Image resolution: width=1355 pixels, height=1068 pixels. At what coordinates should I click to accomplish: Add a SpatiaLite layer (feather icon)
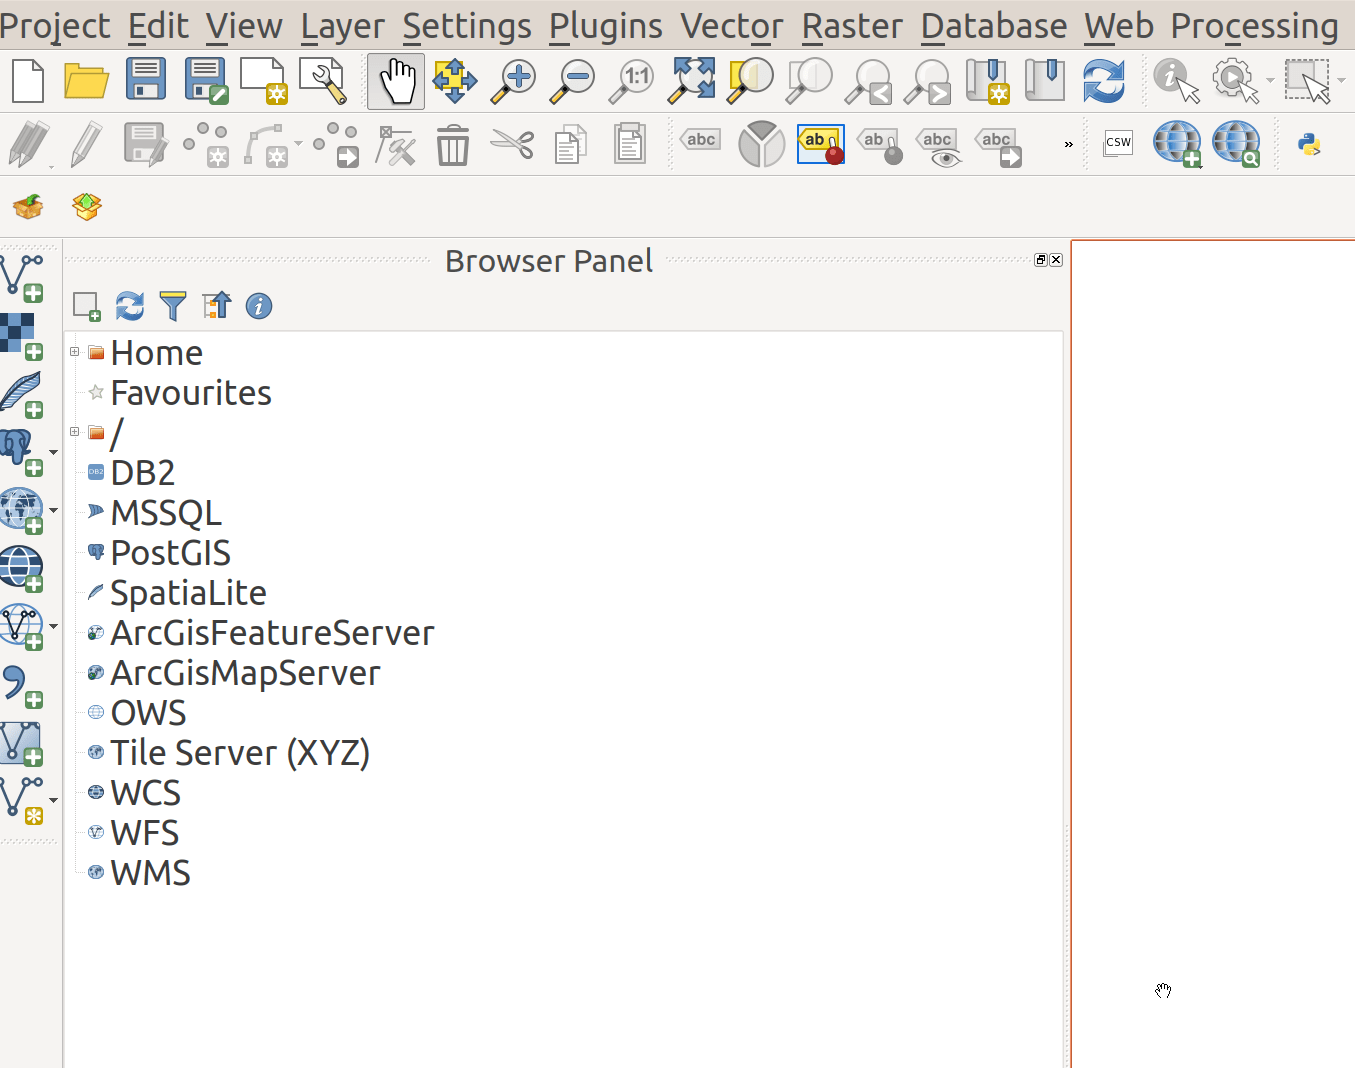(x=21, y=395)
